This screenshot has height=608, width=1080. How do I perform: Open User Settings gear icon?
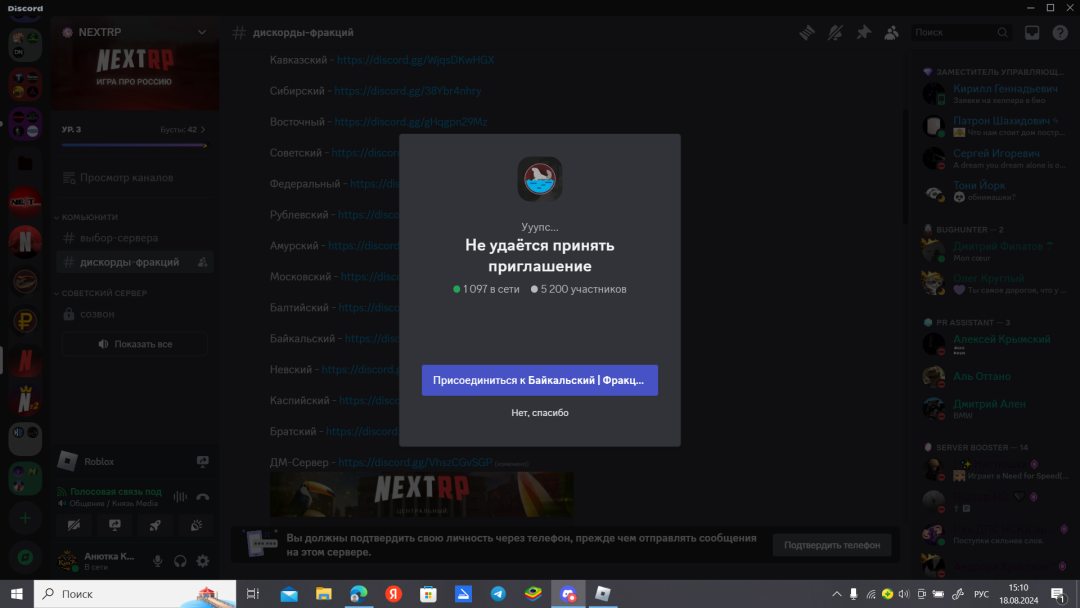tap(202, 561)
